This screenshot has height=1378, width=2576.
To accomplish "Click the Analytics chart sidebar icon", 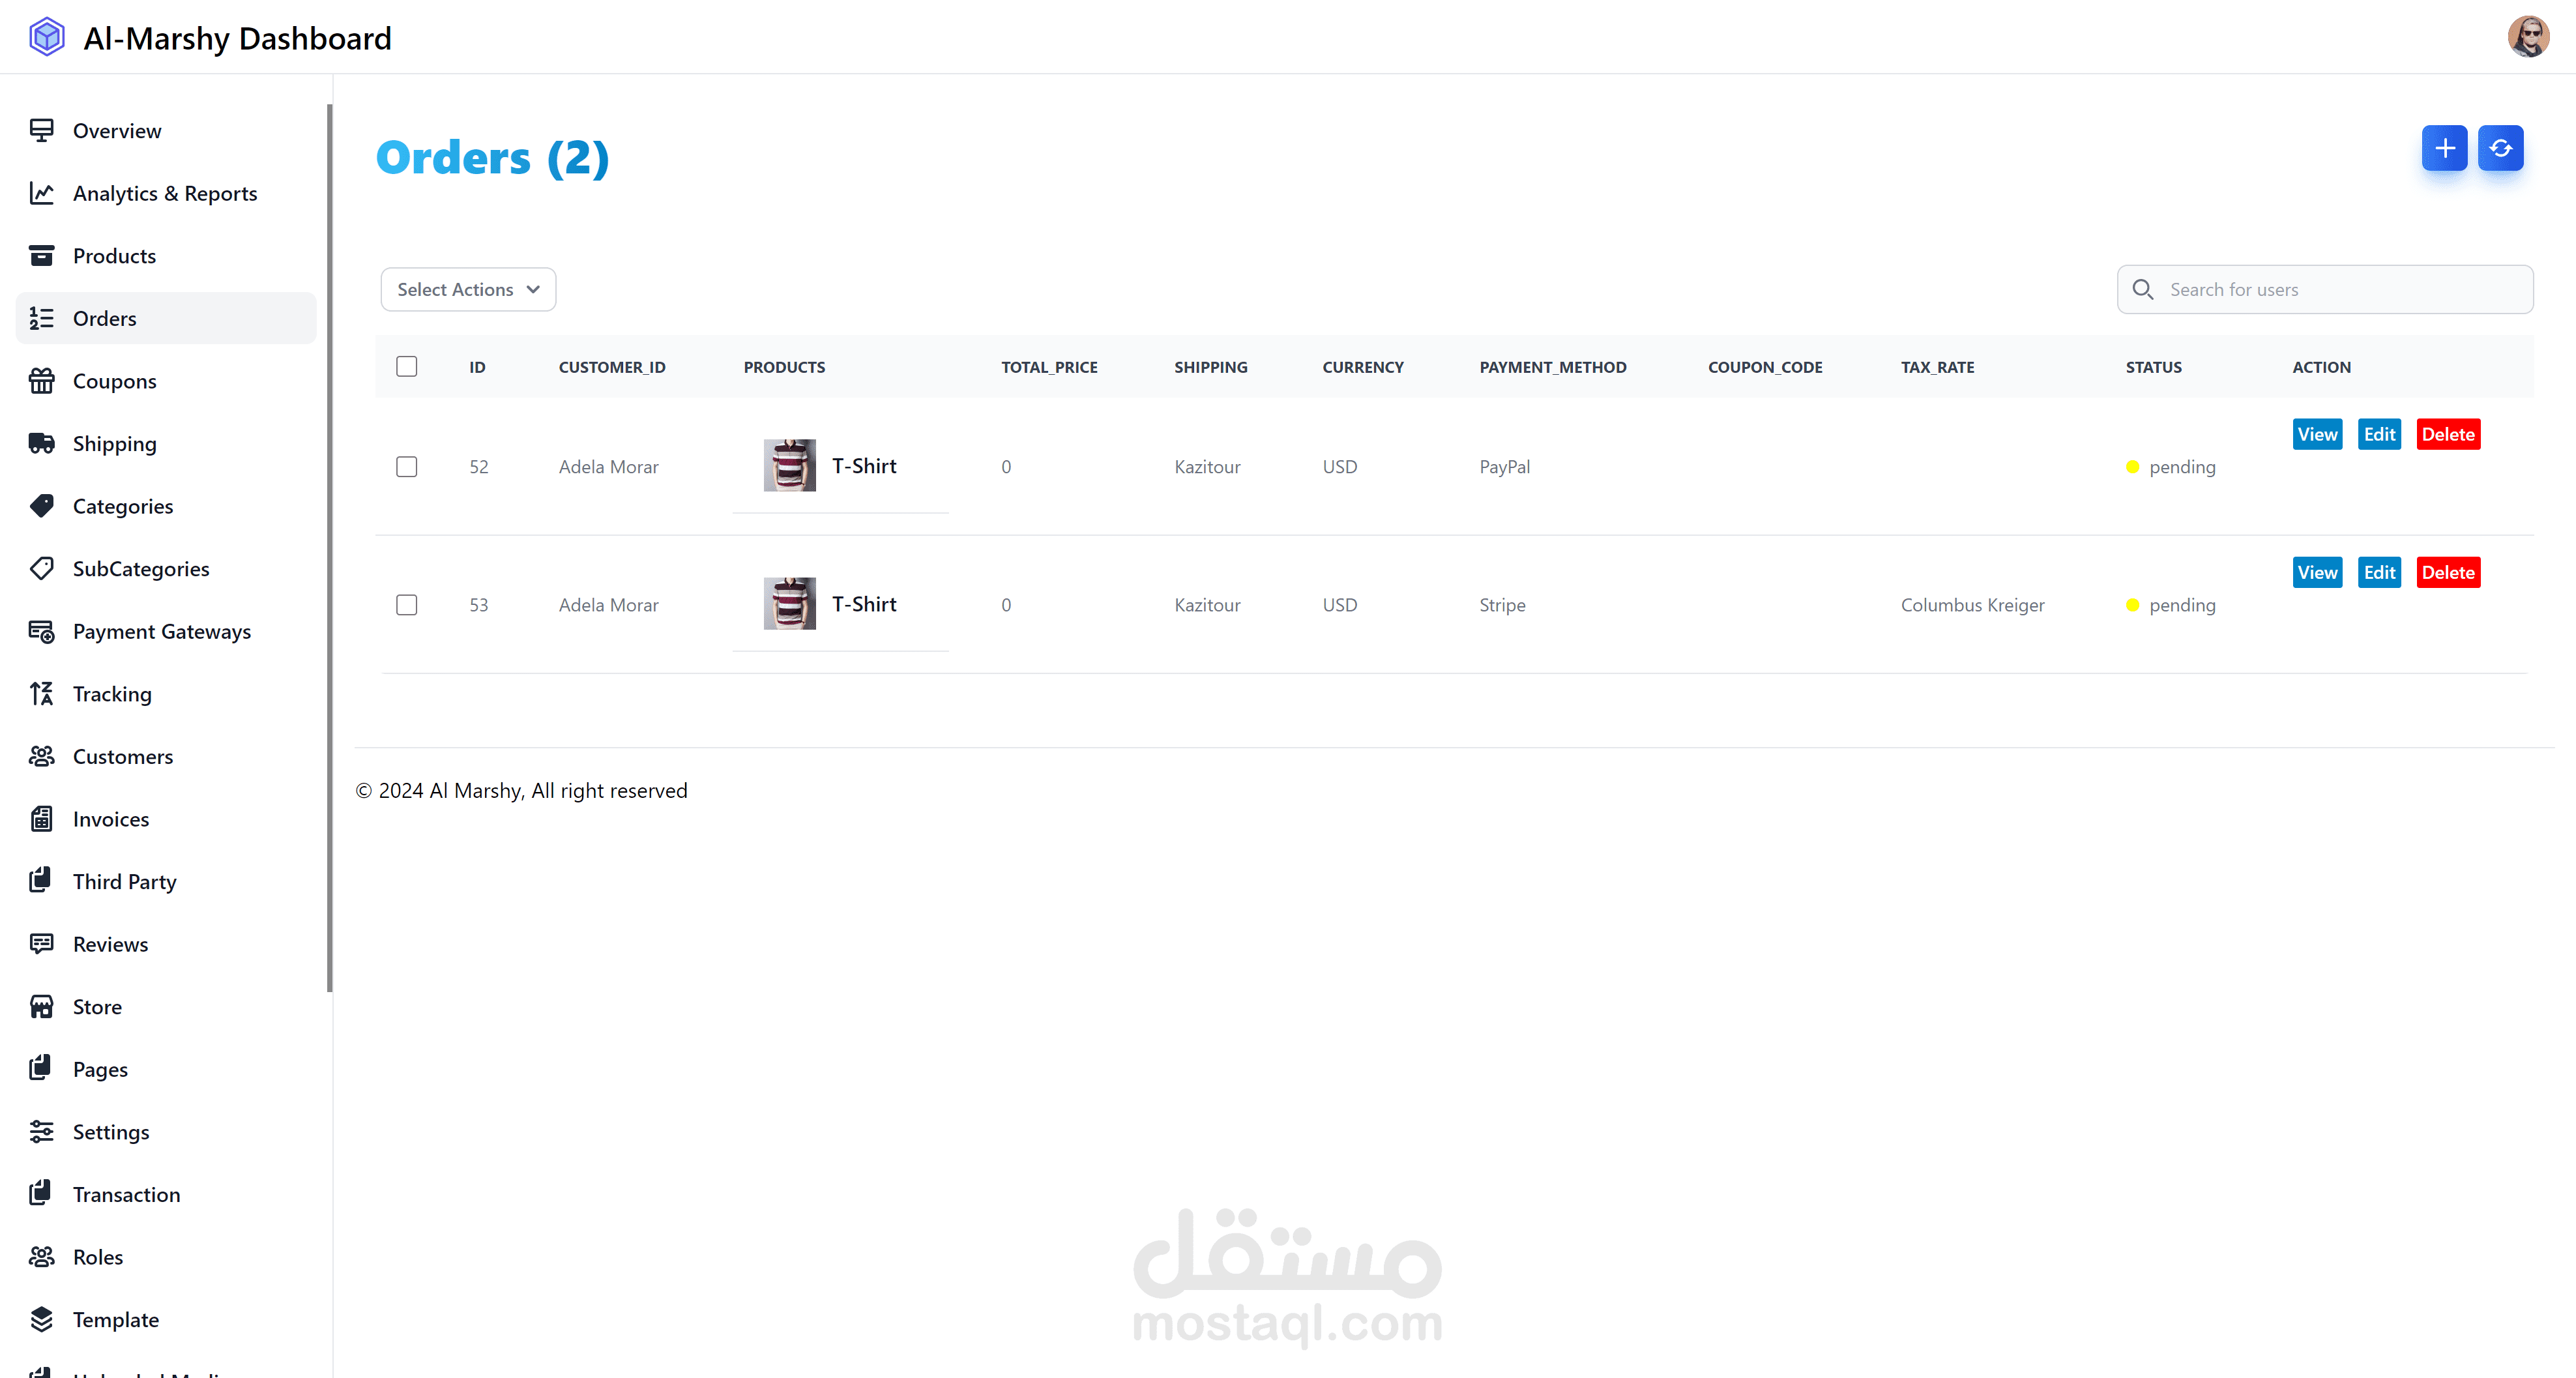I will pos(41,193).
